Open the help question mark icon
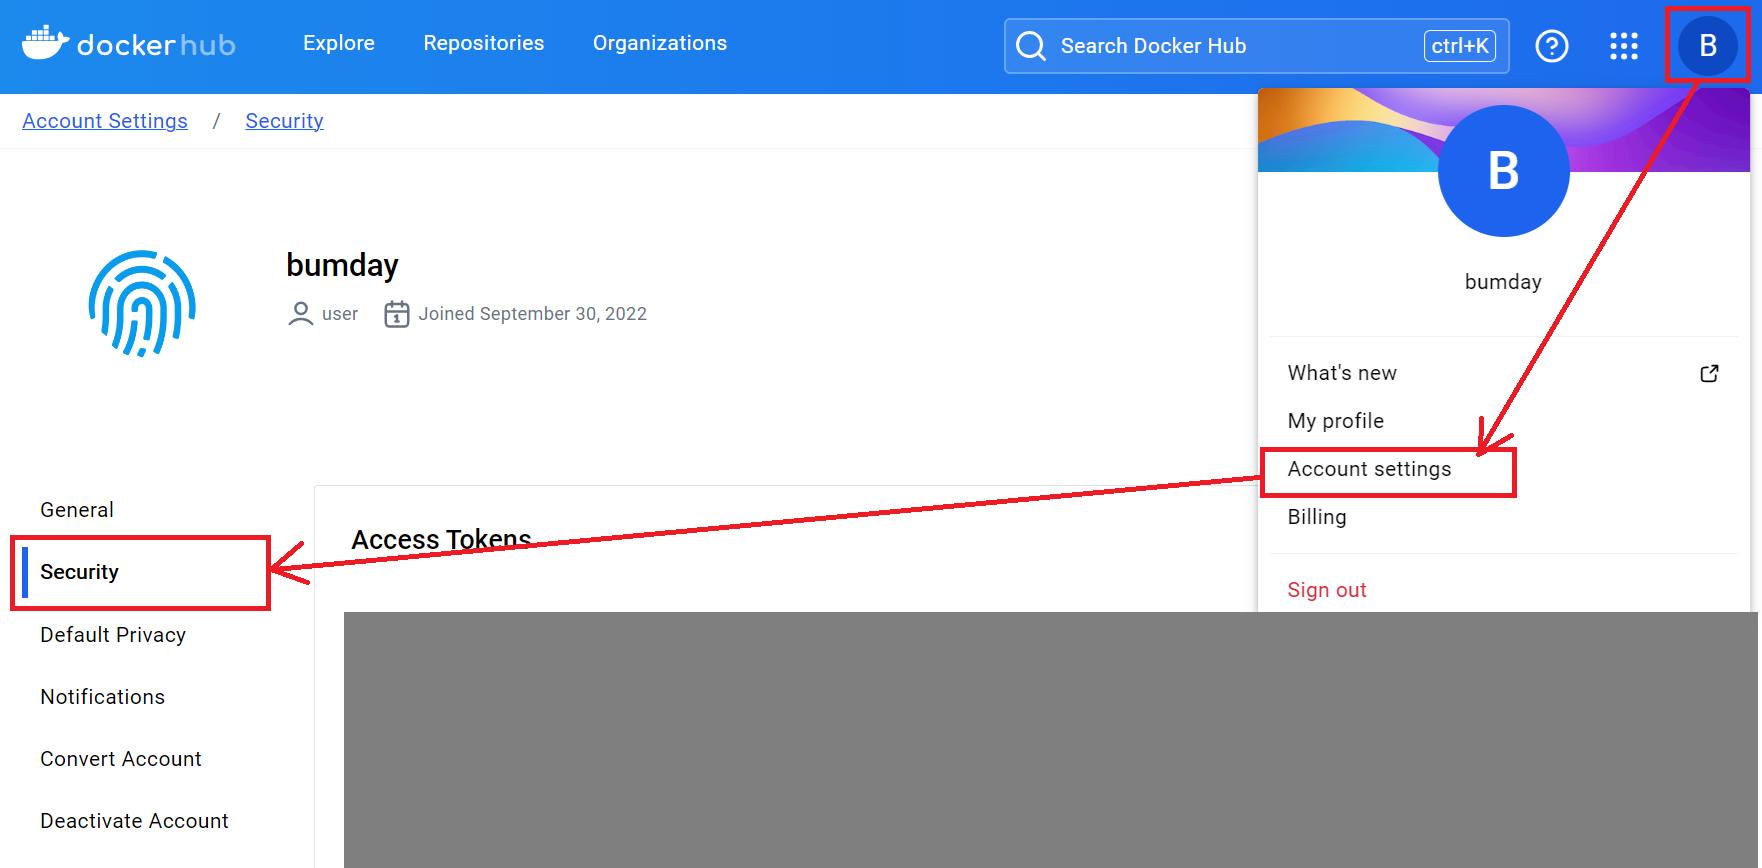Screen dimensions: 1762x868 click(1552, 46)
